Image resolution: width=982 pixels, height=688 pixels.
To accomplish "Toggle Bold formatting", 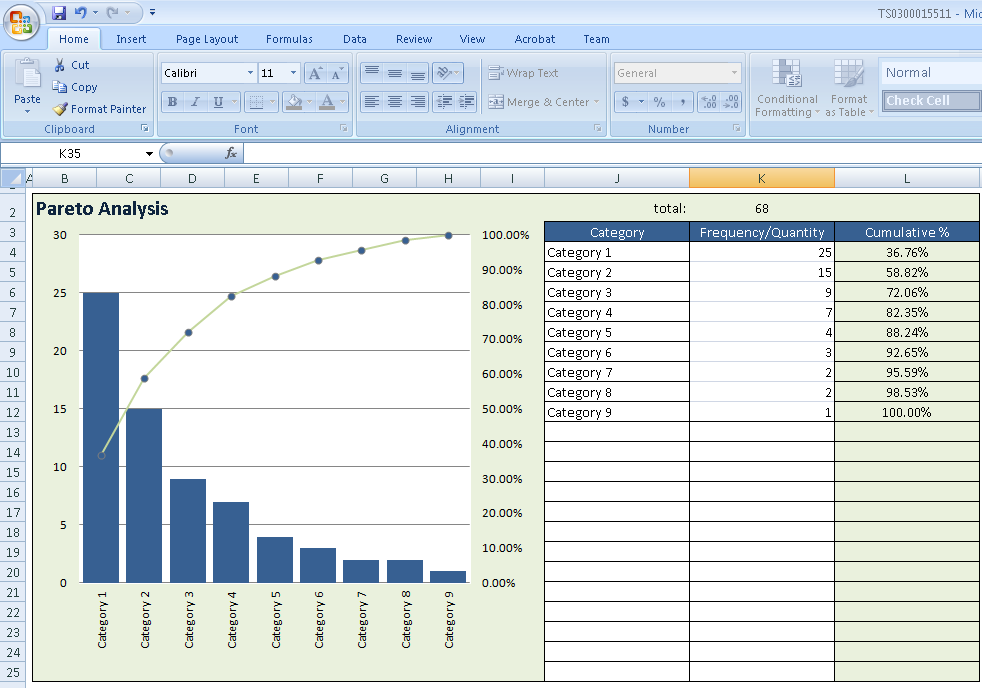I will 172,102.
